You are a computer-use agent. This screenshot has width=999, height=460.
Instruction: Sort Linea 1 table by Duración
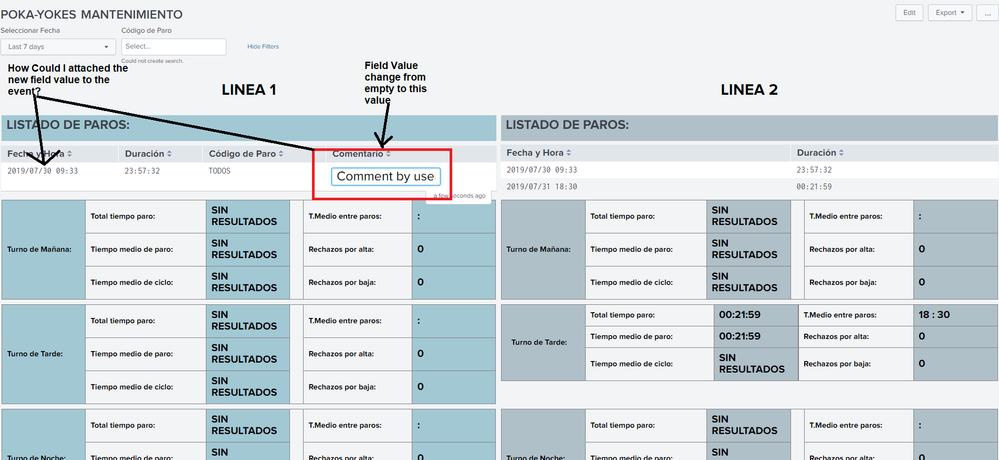click(148, 154)
